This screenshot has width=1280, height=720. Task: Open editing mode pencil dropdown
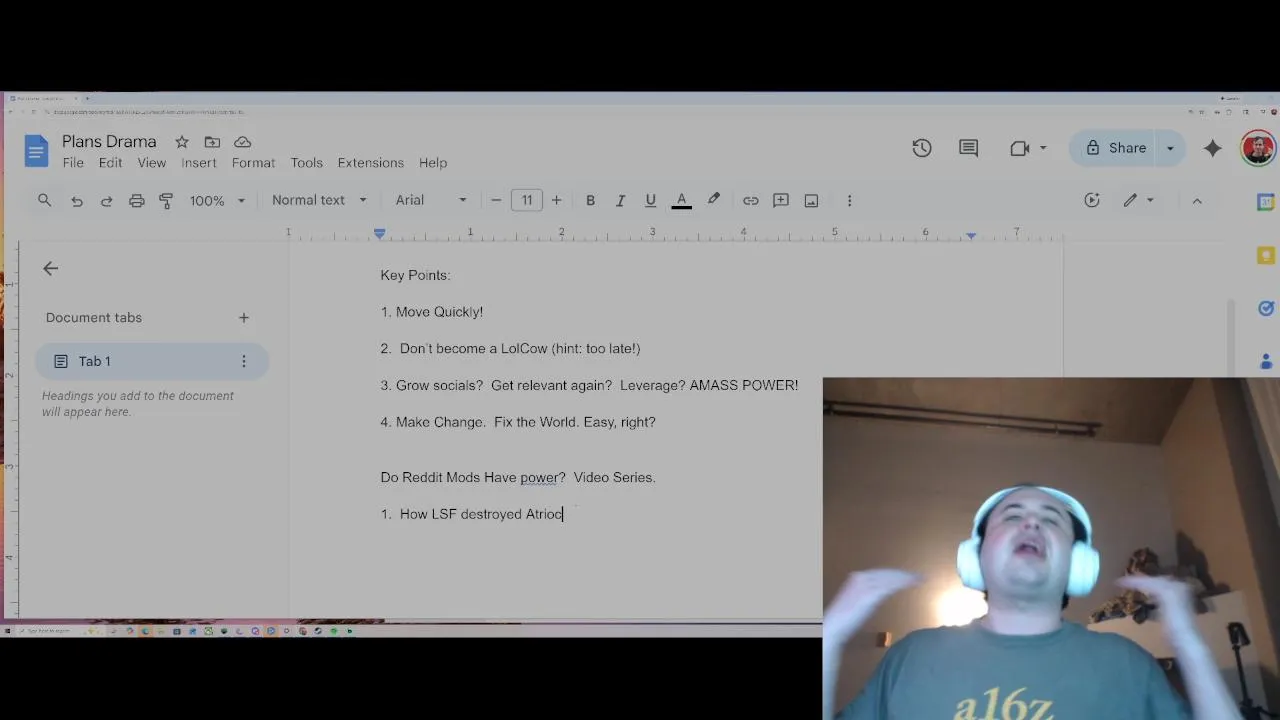point(1138,201)
